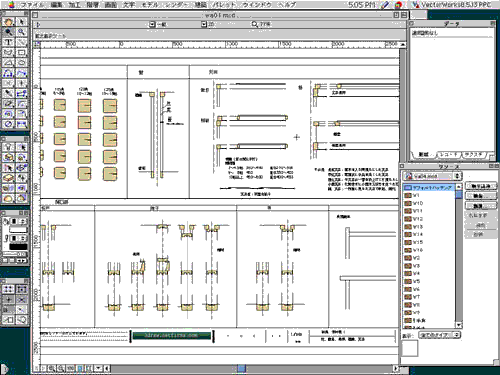
Task: Open the VectorWorks application menu
Action: 452,5
